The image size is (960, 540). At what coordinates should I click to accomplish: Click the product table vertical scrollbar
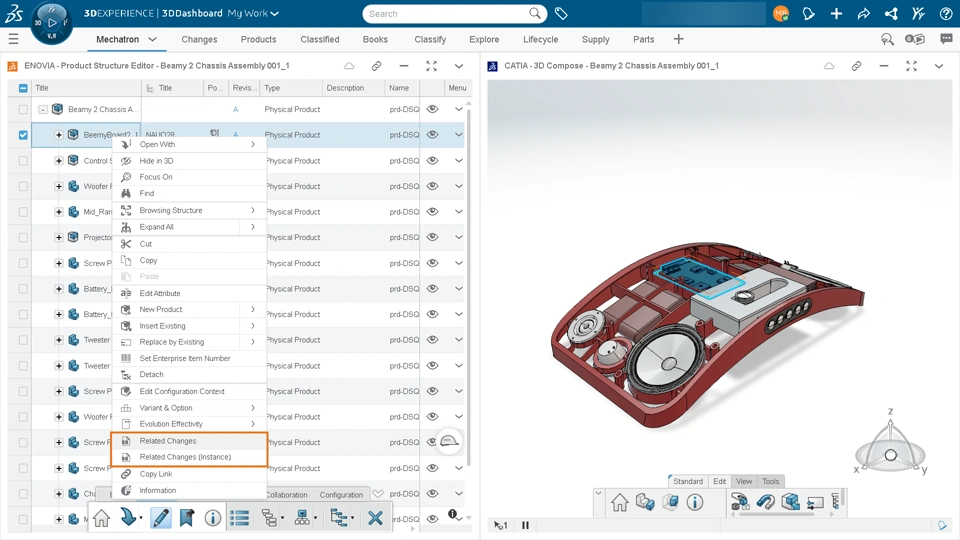(469, 288)
